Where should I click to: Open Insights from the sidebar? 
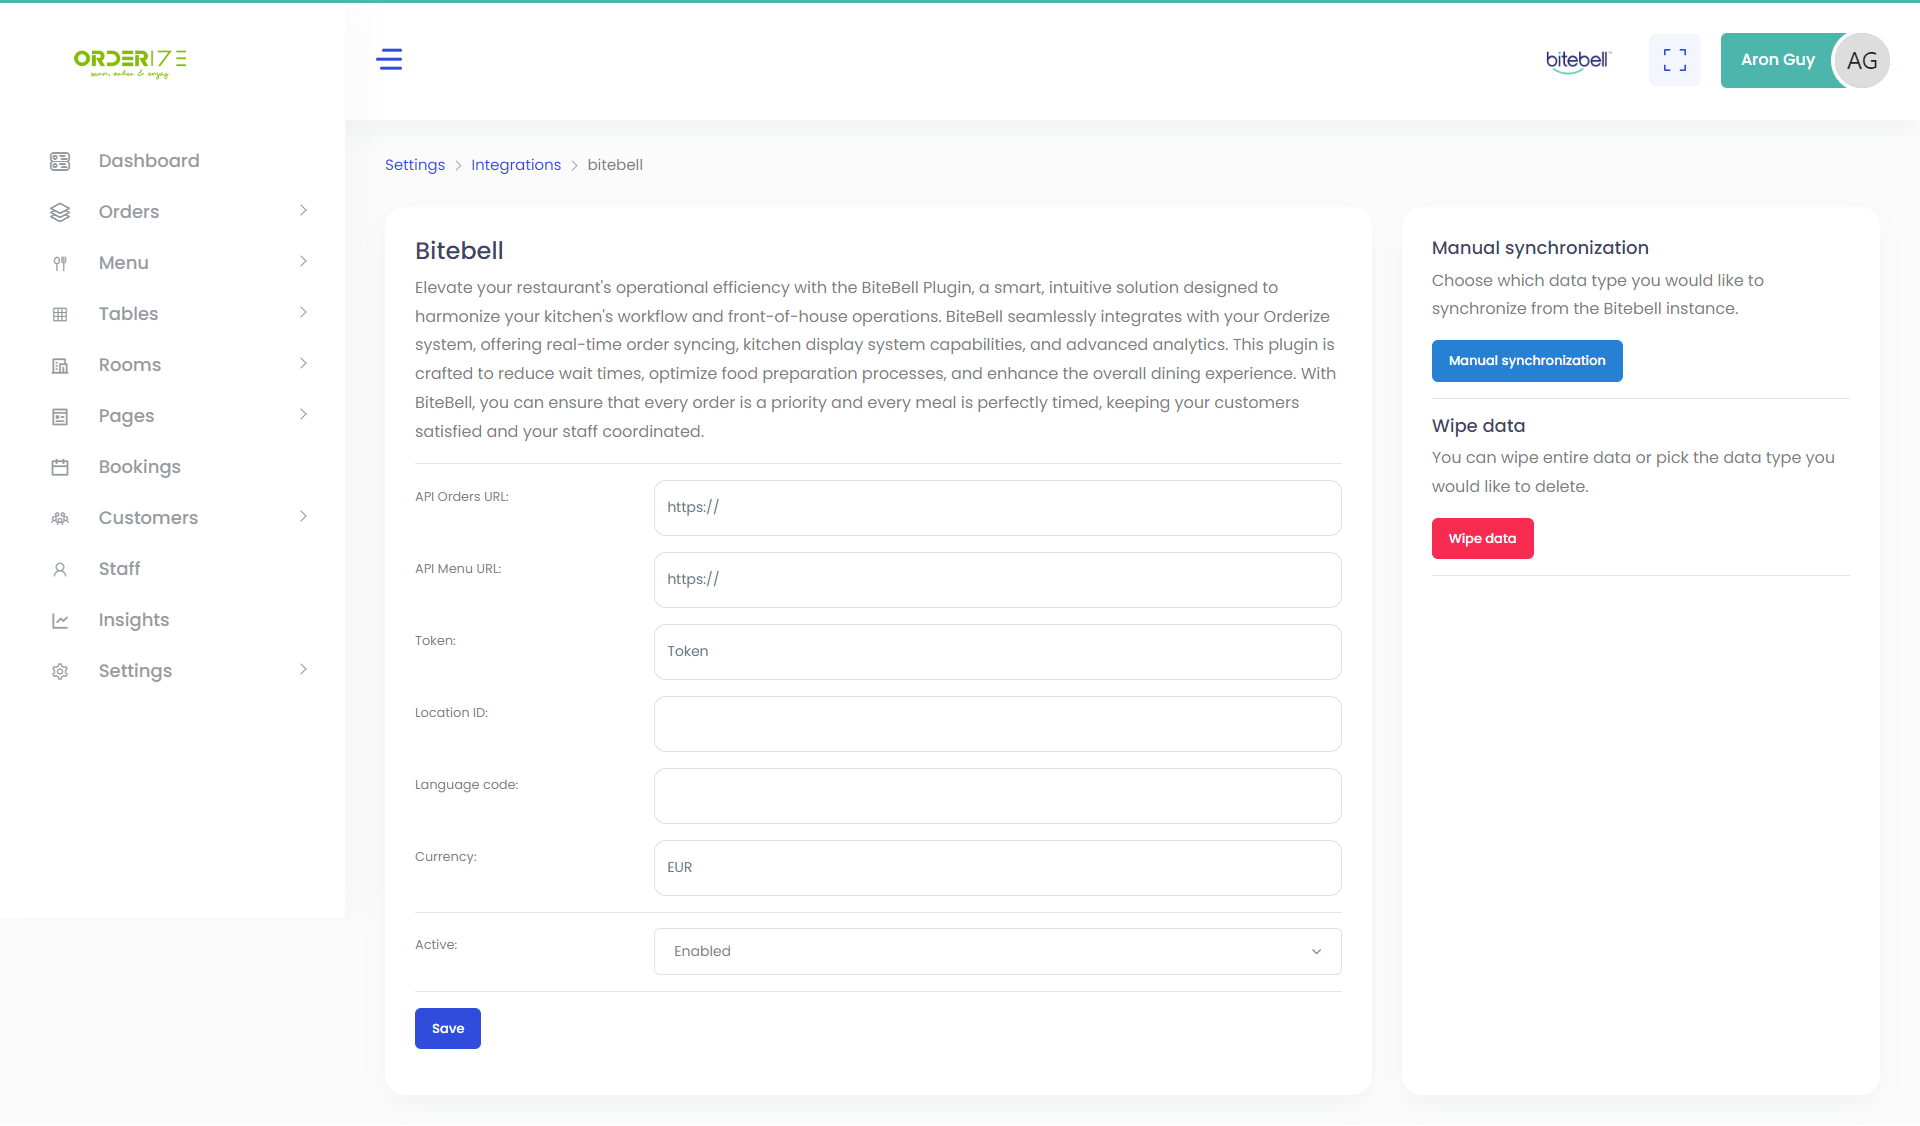[x=134, y=620]
